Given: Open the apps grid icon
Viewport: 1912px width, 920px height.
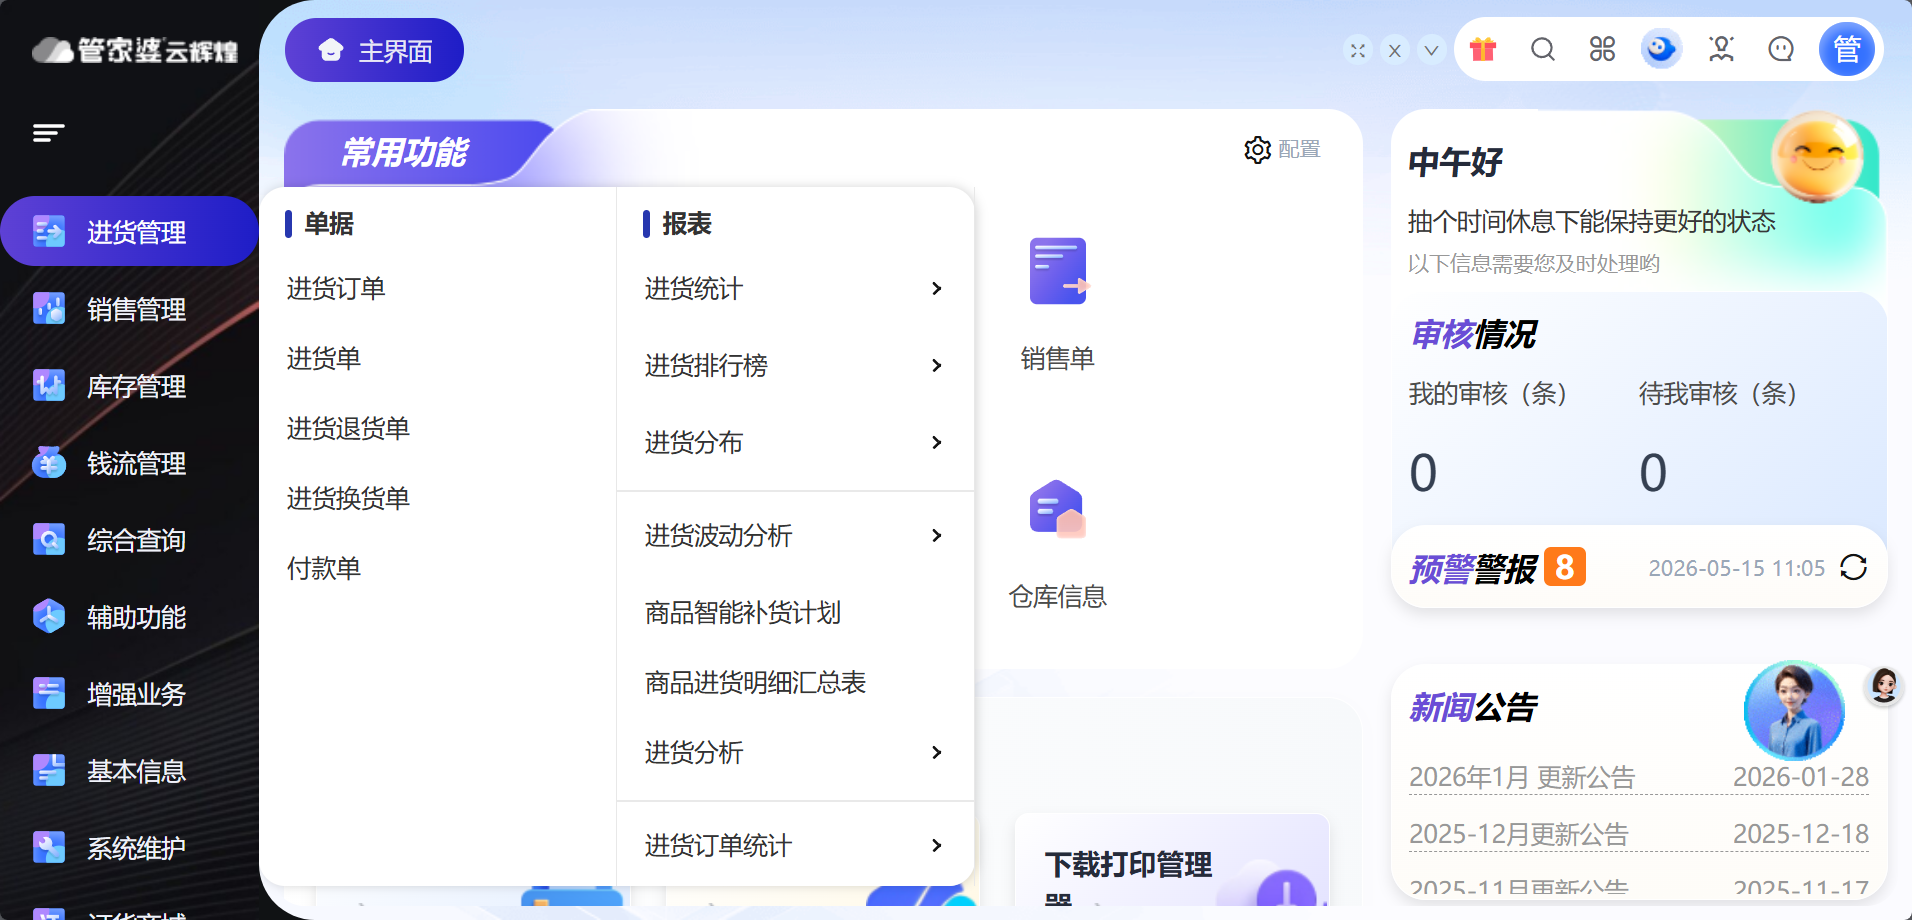Looking at the screenshot, I should [1602, 49].
